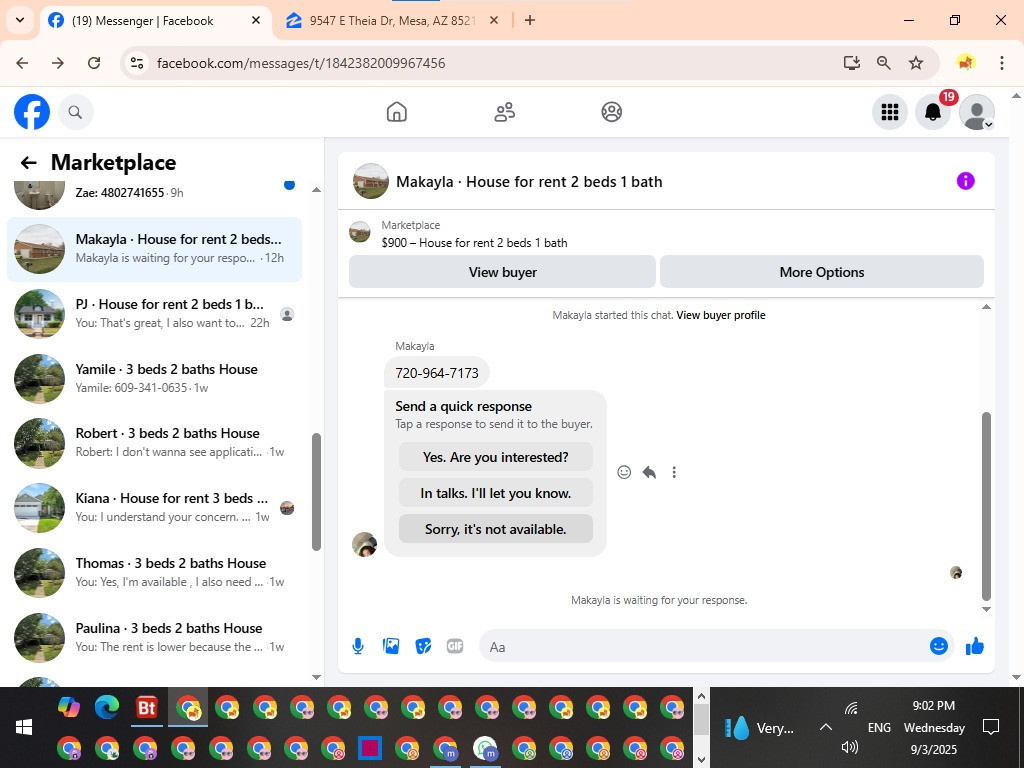Record a voice clip with microphone
Screen dimensions: 1024x768
tap(358, 647)
